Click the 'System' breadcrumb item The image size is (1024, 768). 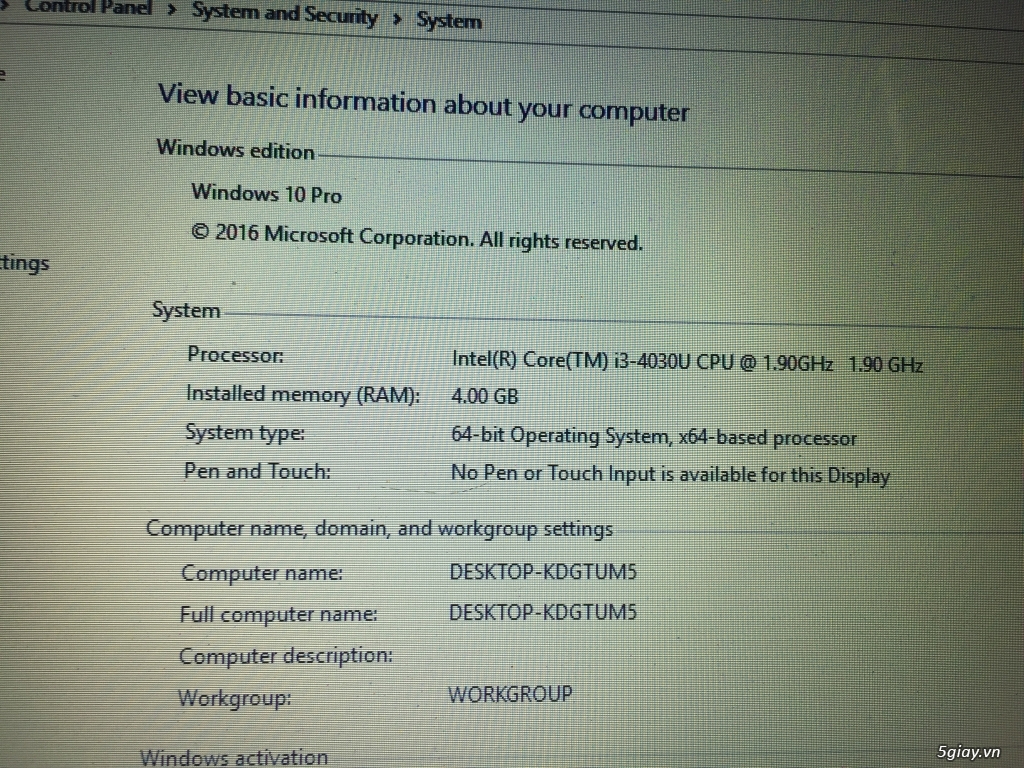click(449, 21)
